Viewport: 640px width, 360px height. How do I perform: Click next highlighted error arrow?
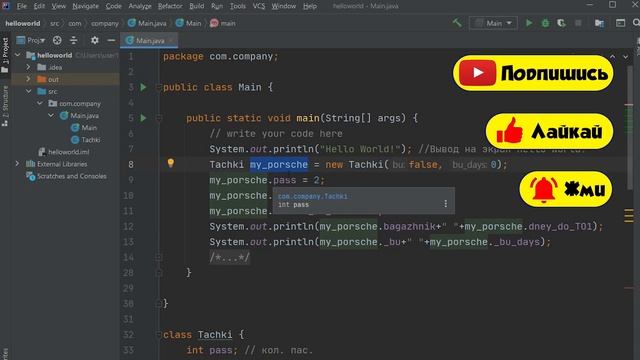pos(625,57)
